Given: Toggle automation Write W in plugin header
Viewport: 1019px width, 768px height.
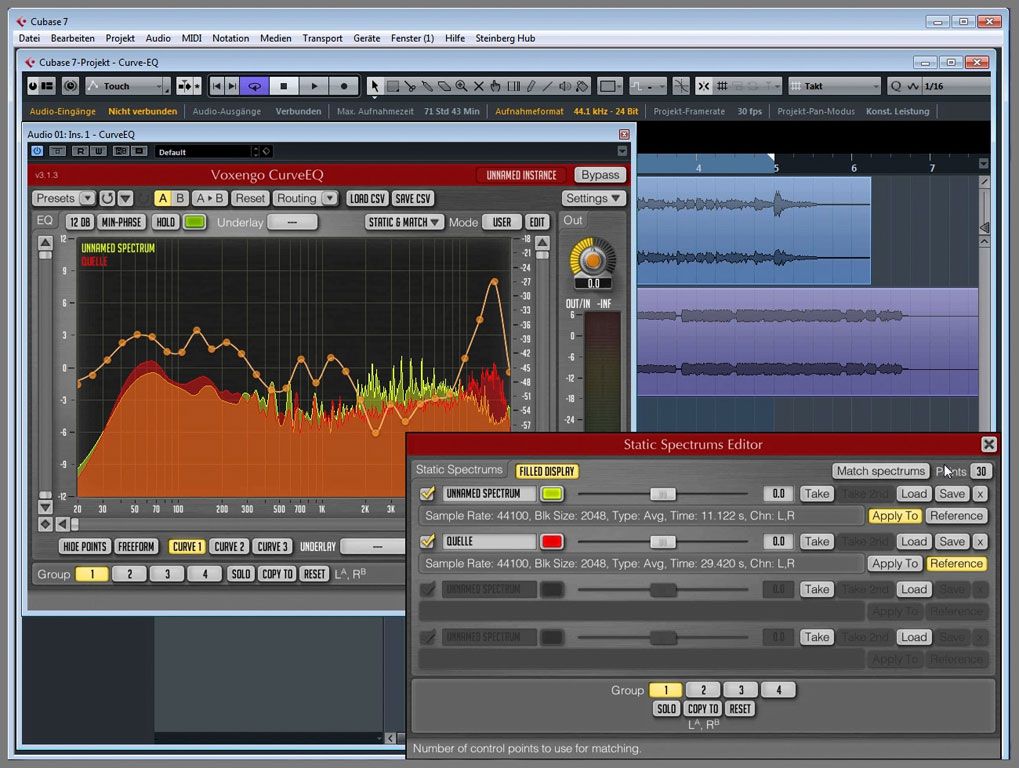Looking at the screenshot, I should pyautogui.click(x=97, y=151).
